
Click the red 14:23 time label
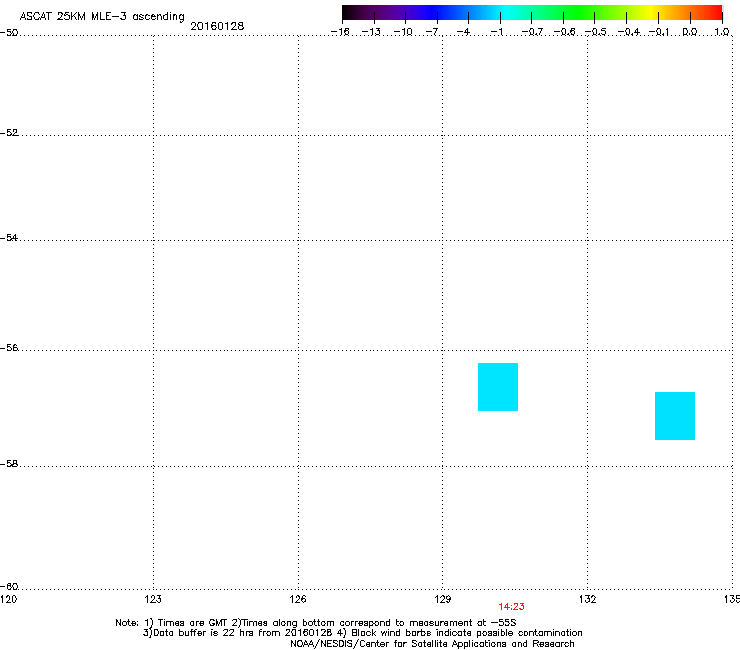511,607
